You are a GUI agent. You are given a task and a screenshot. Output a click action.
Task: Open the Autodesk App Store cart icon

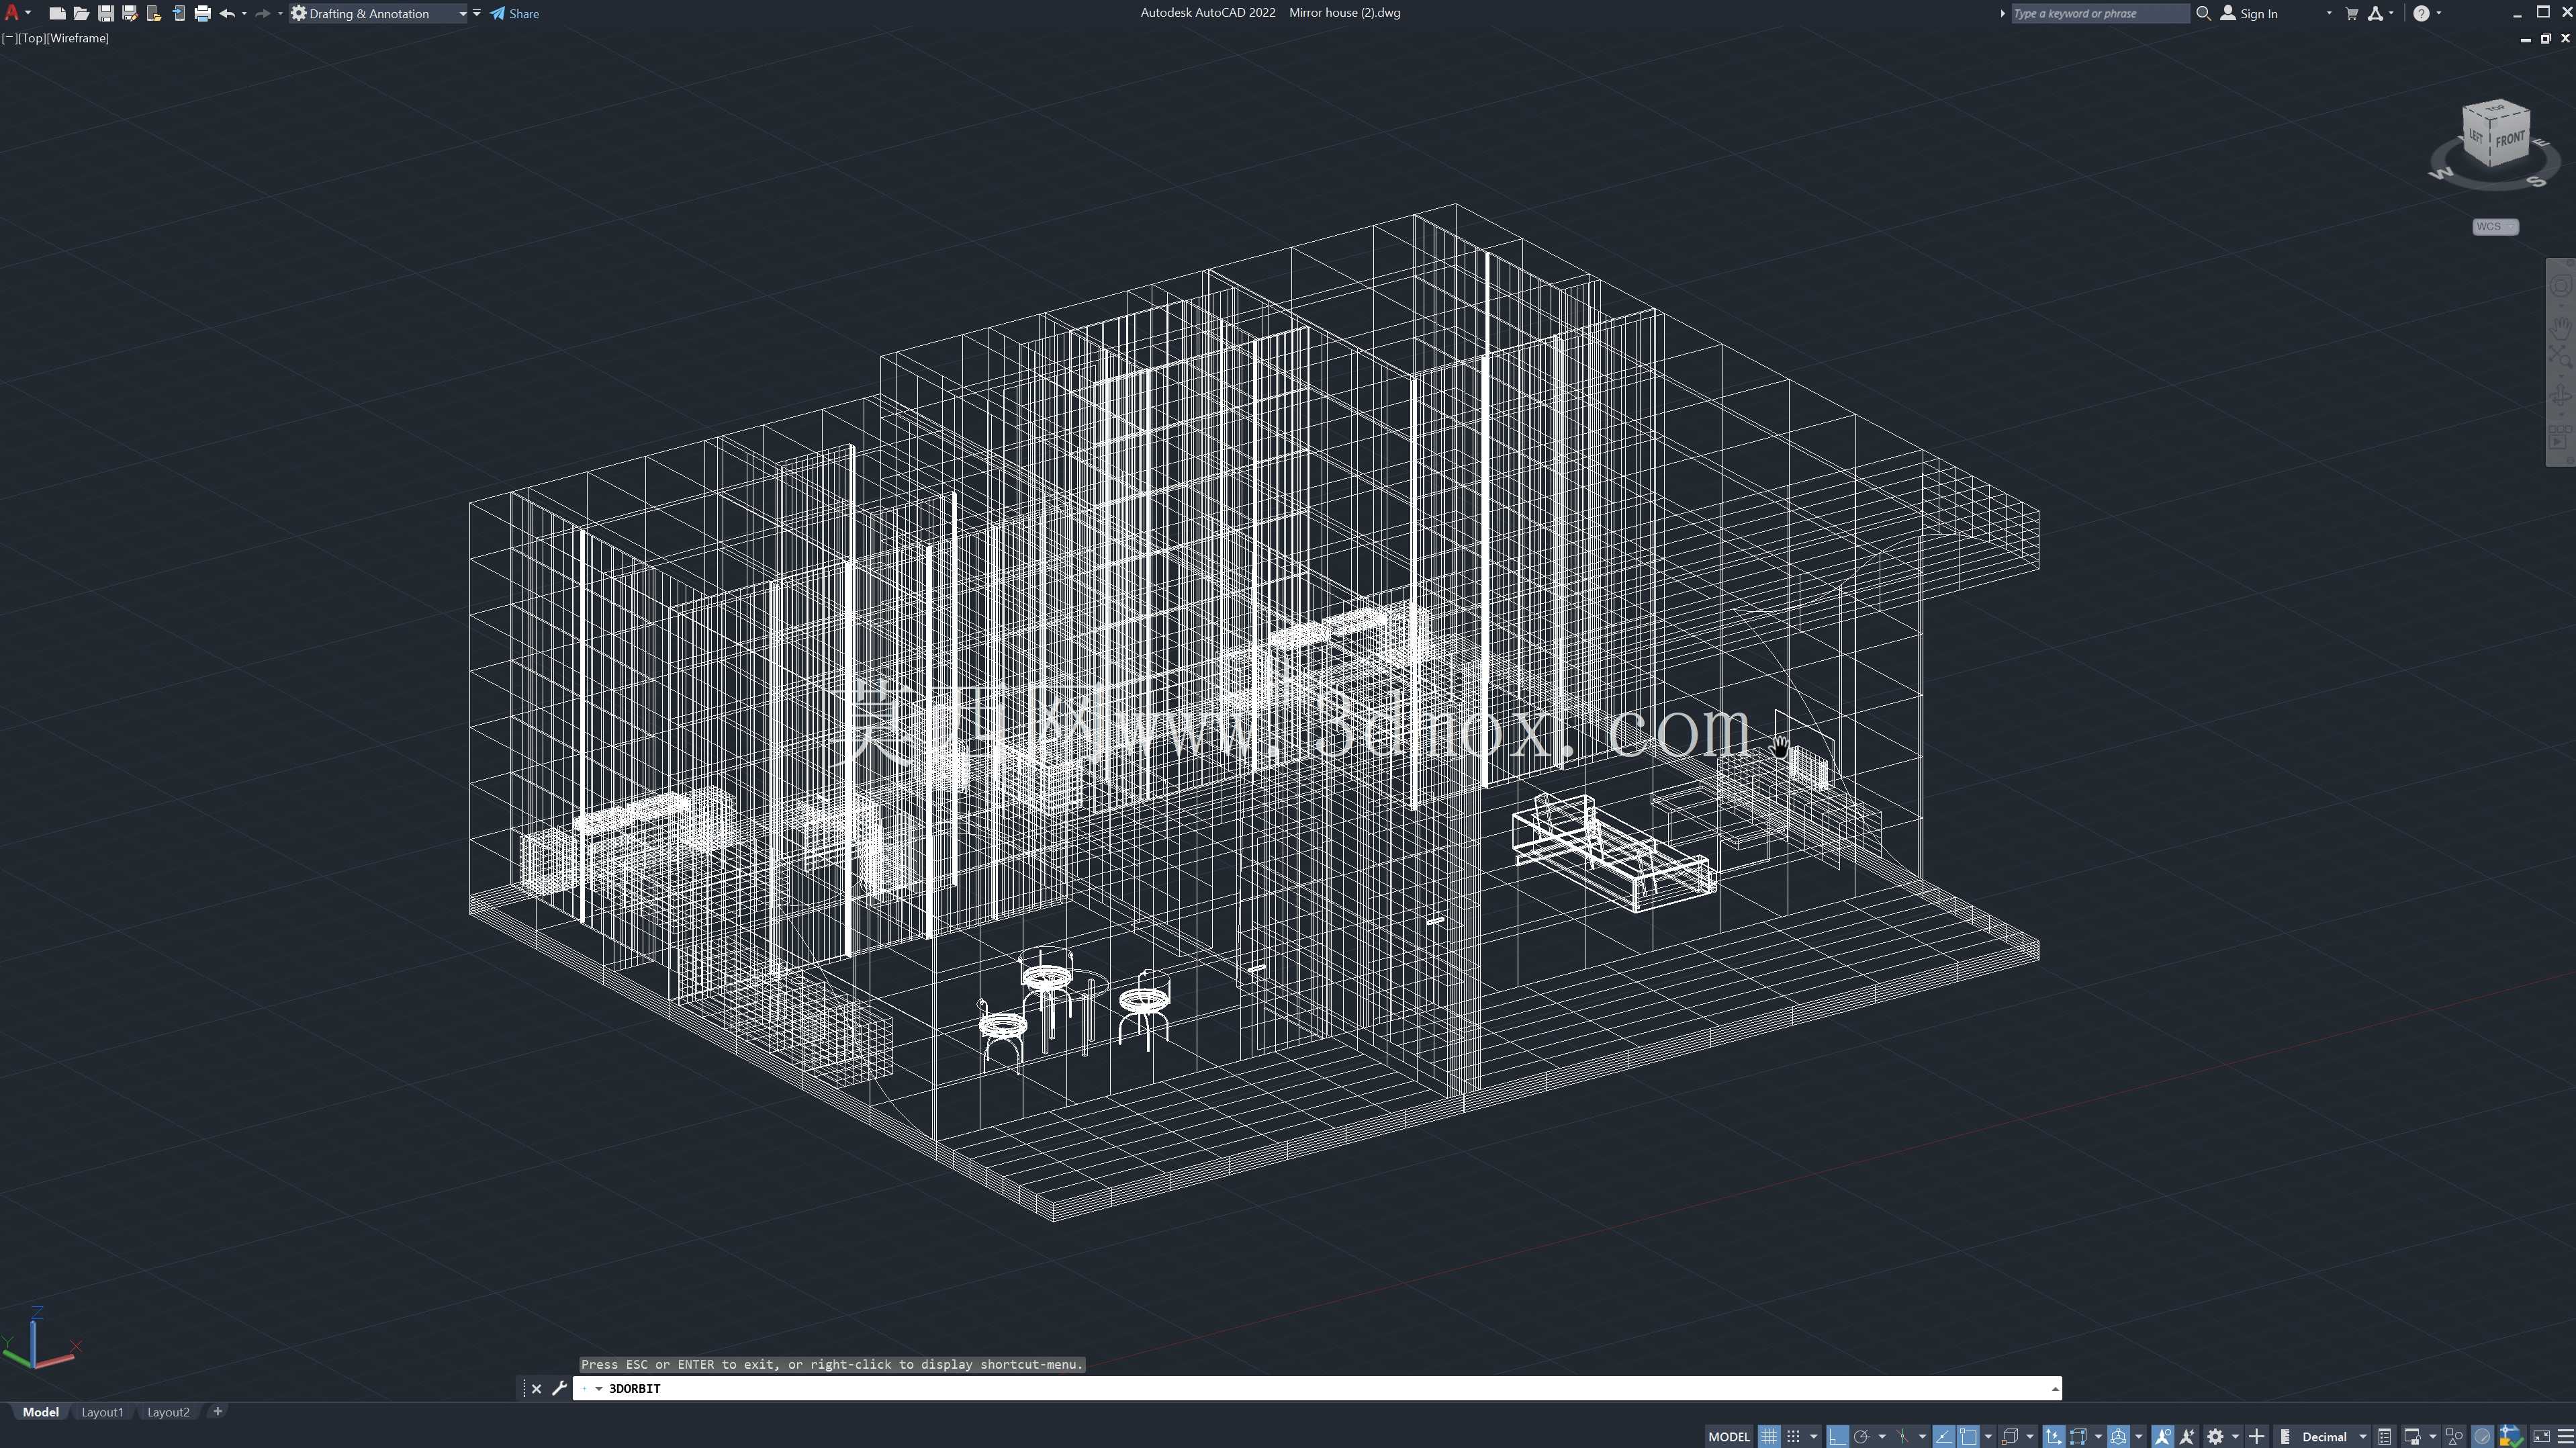pyautogui.click(x=2351, y=13)
